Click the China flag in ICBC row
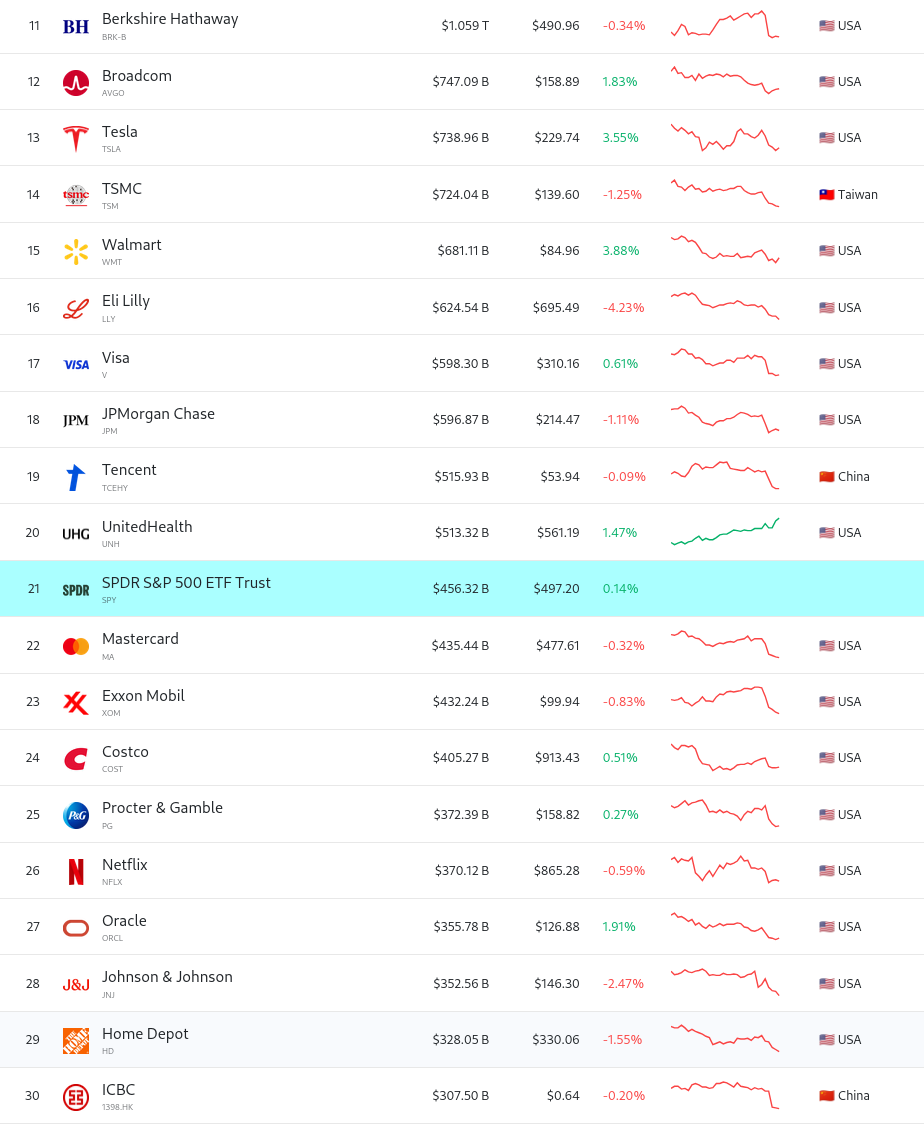 pyautogui.click(x=826, y=1095)
